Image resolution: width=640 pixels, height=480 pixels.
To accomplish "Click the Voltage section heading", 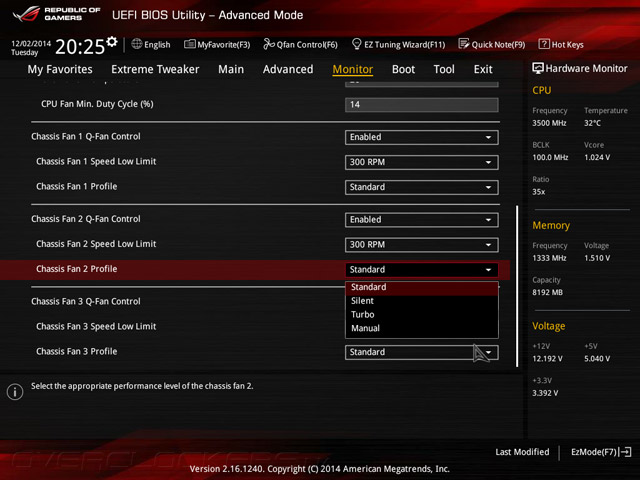I will coord(549,326).
